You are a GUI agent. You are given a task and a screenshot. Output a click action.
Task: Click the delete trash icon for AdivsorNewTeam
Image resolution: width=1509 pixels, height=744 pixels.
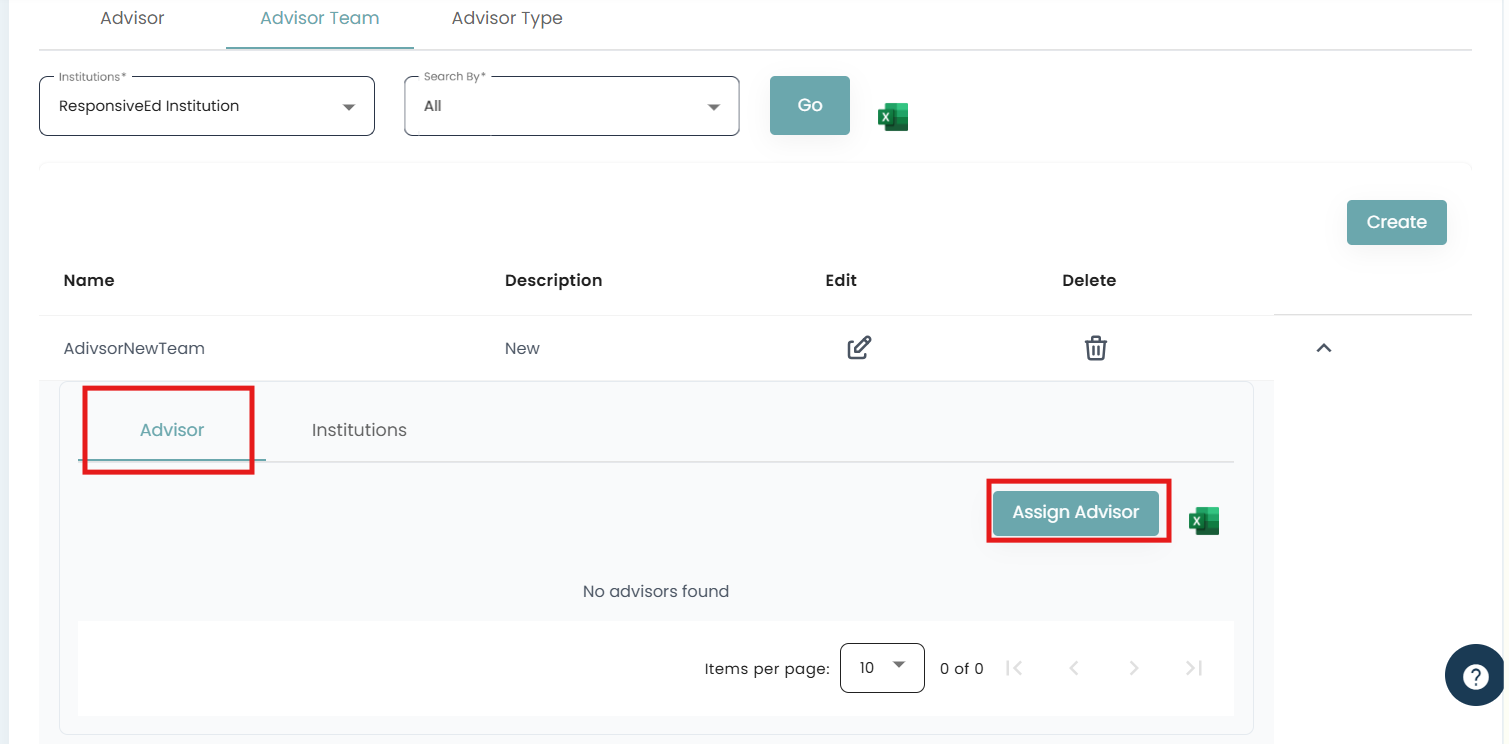tap(1096, 348)
